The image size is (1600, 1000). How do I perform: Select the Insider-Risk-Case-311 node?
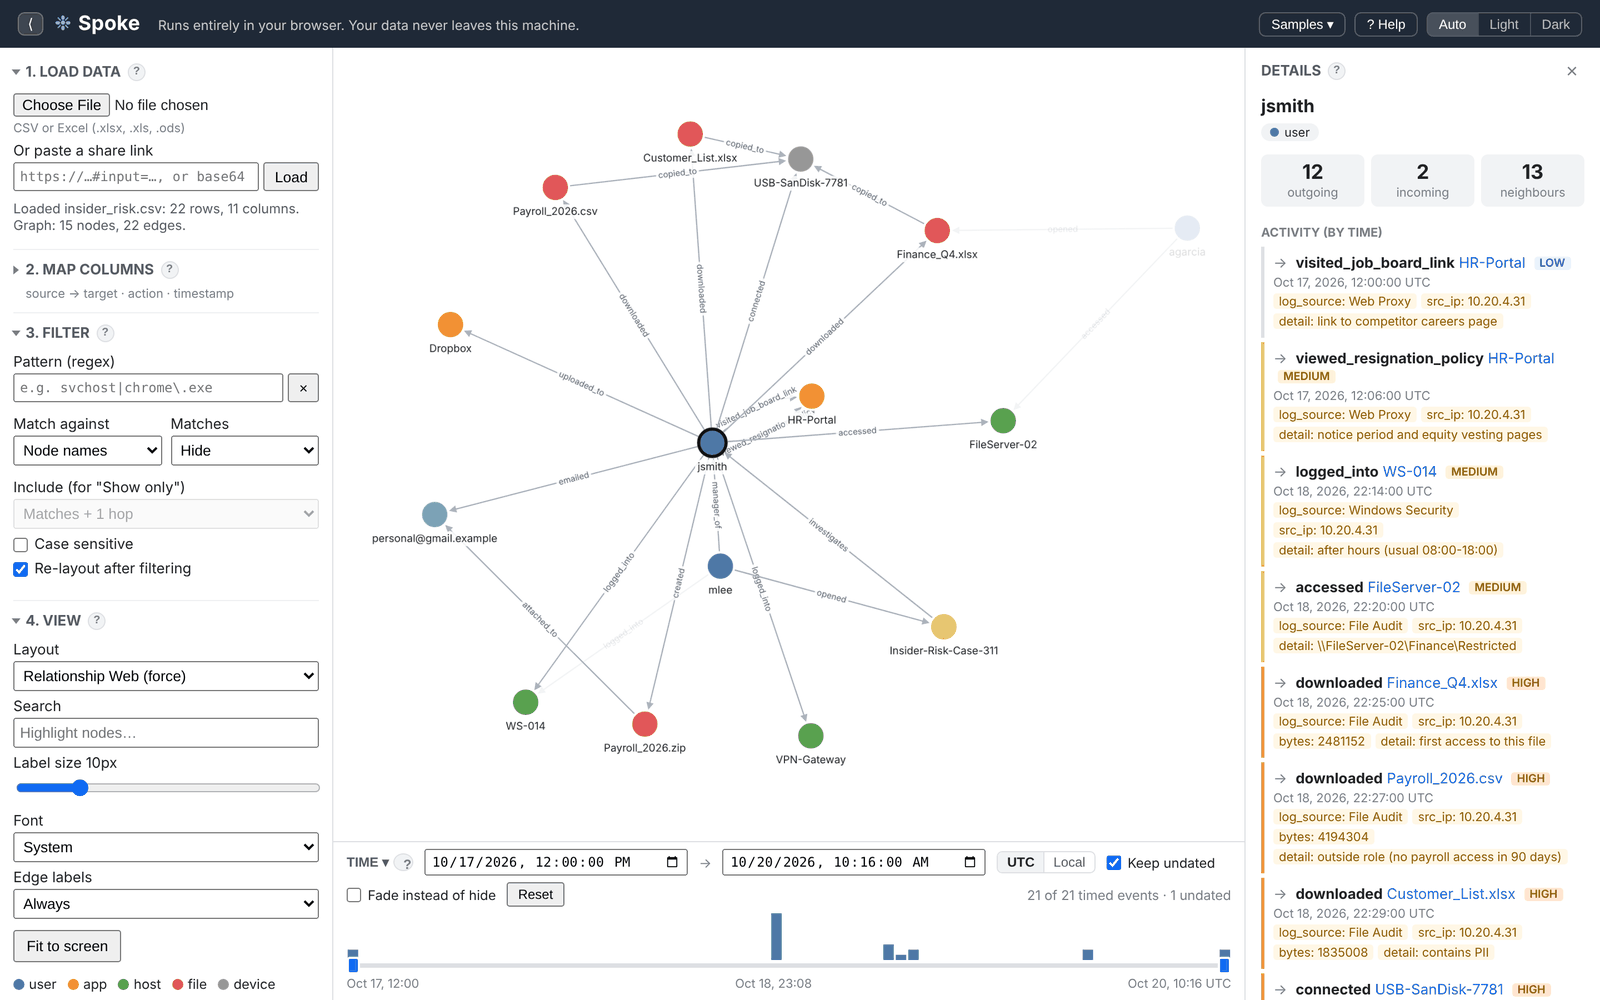pyautogui.click(x=944, y=627)
